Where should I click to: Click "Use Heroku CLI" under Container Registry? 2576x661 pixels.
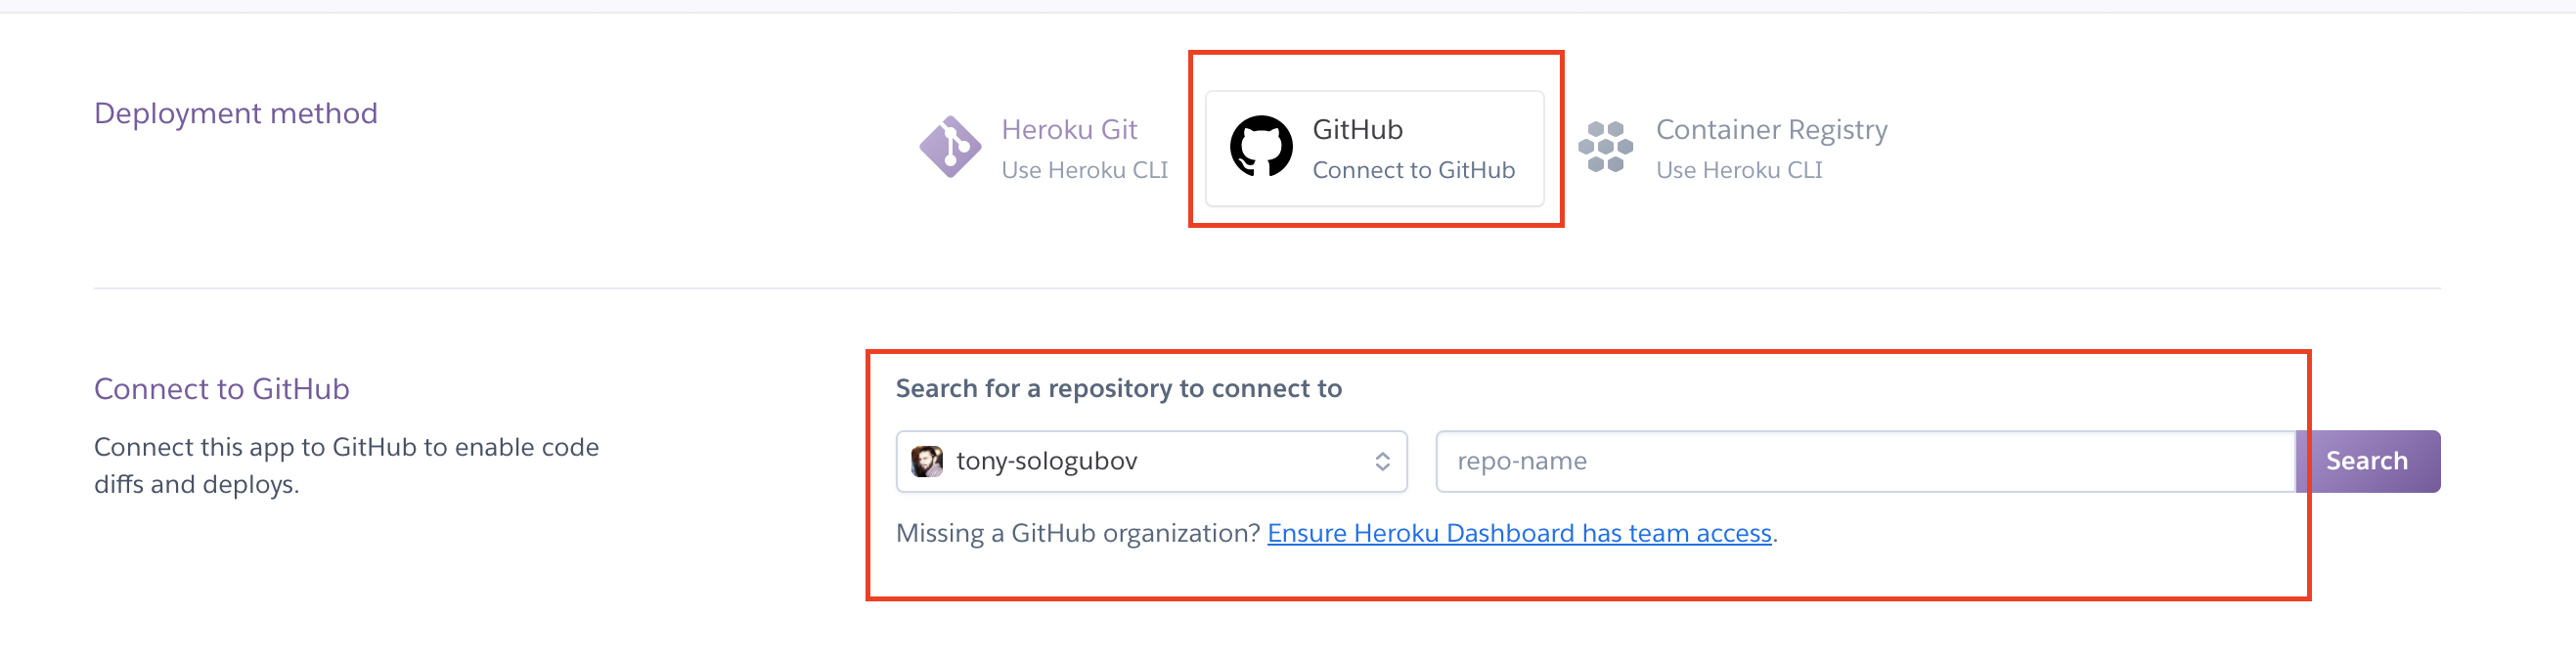1739,171
